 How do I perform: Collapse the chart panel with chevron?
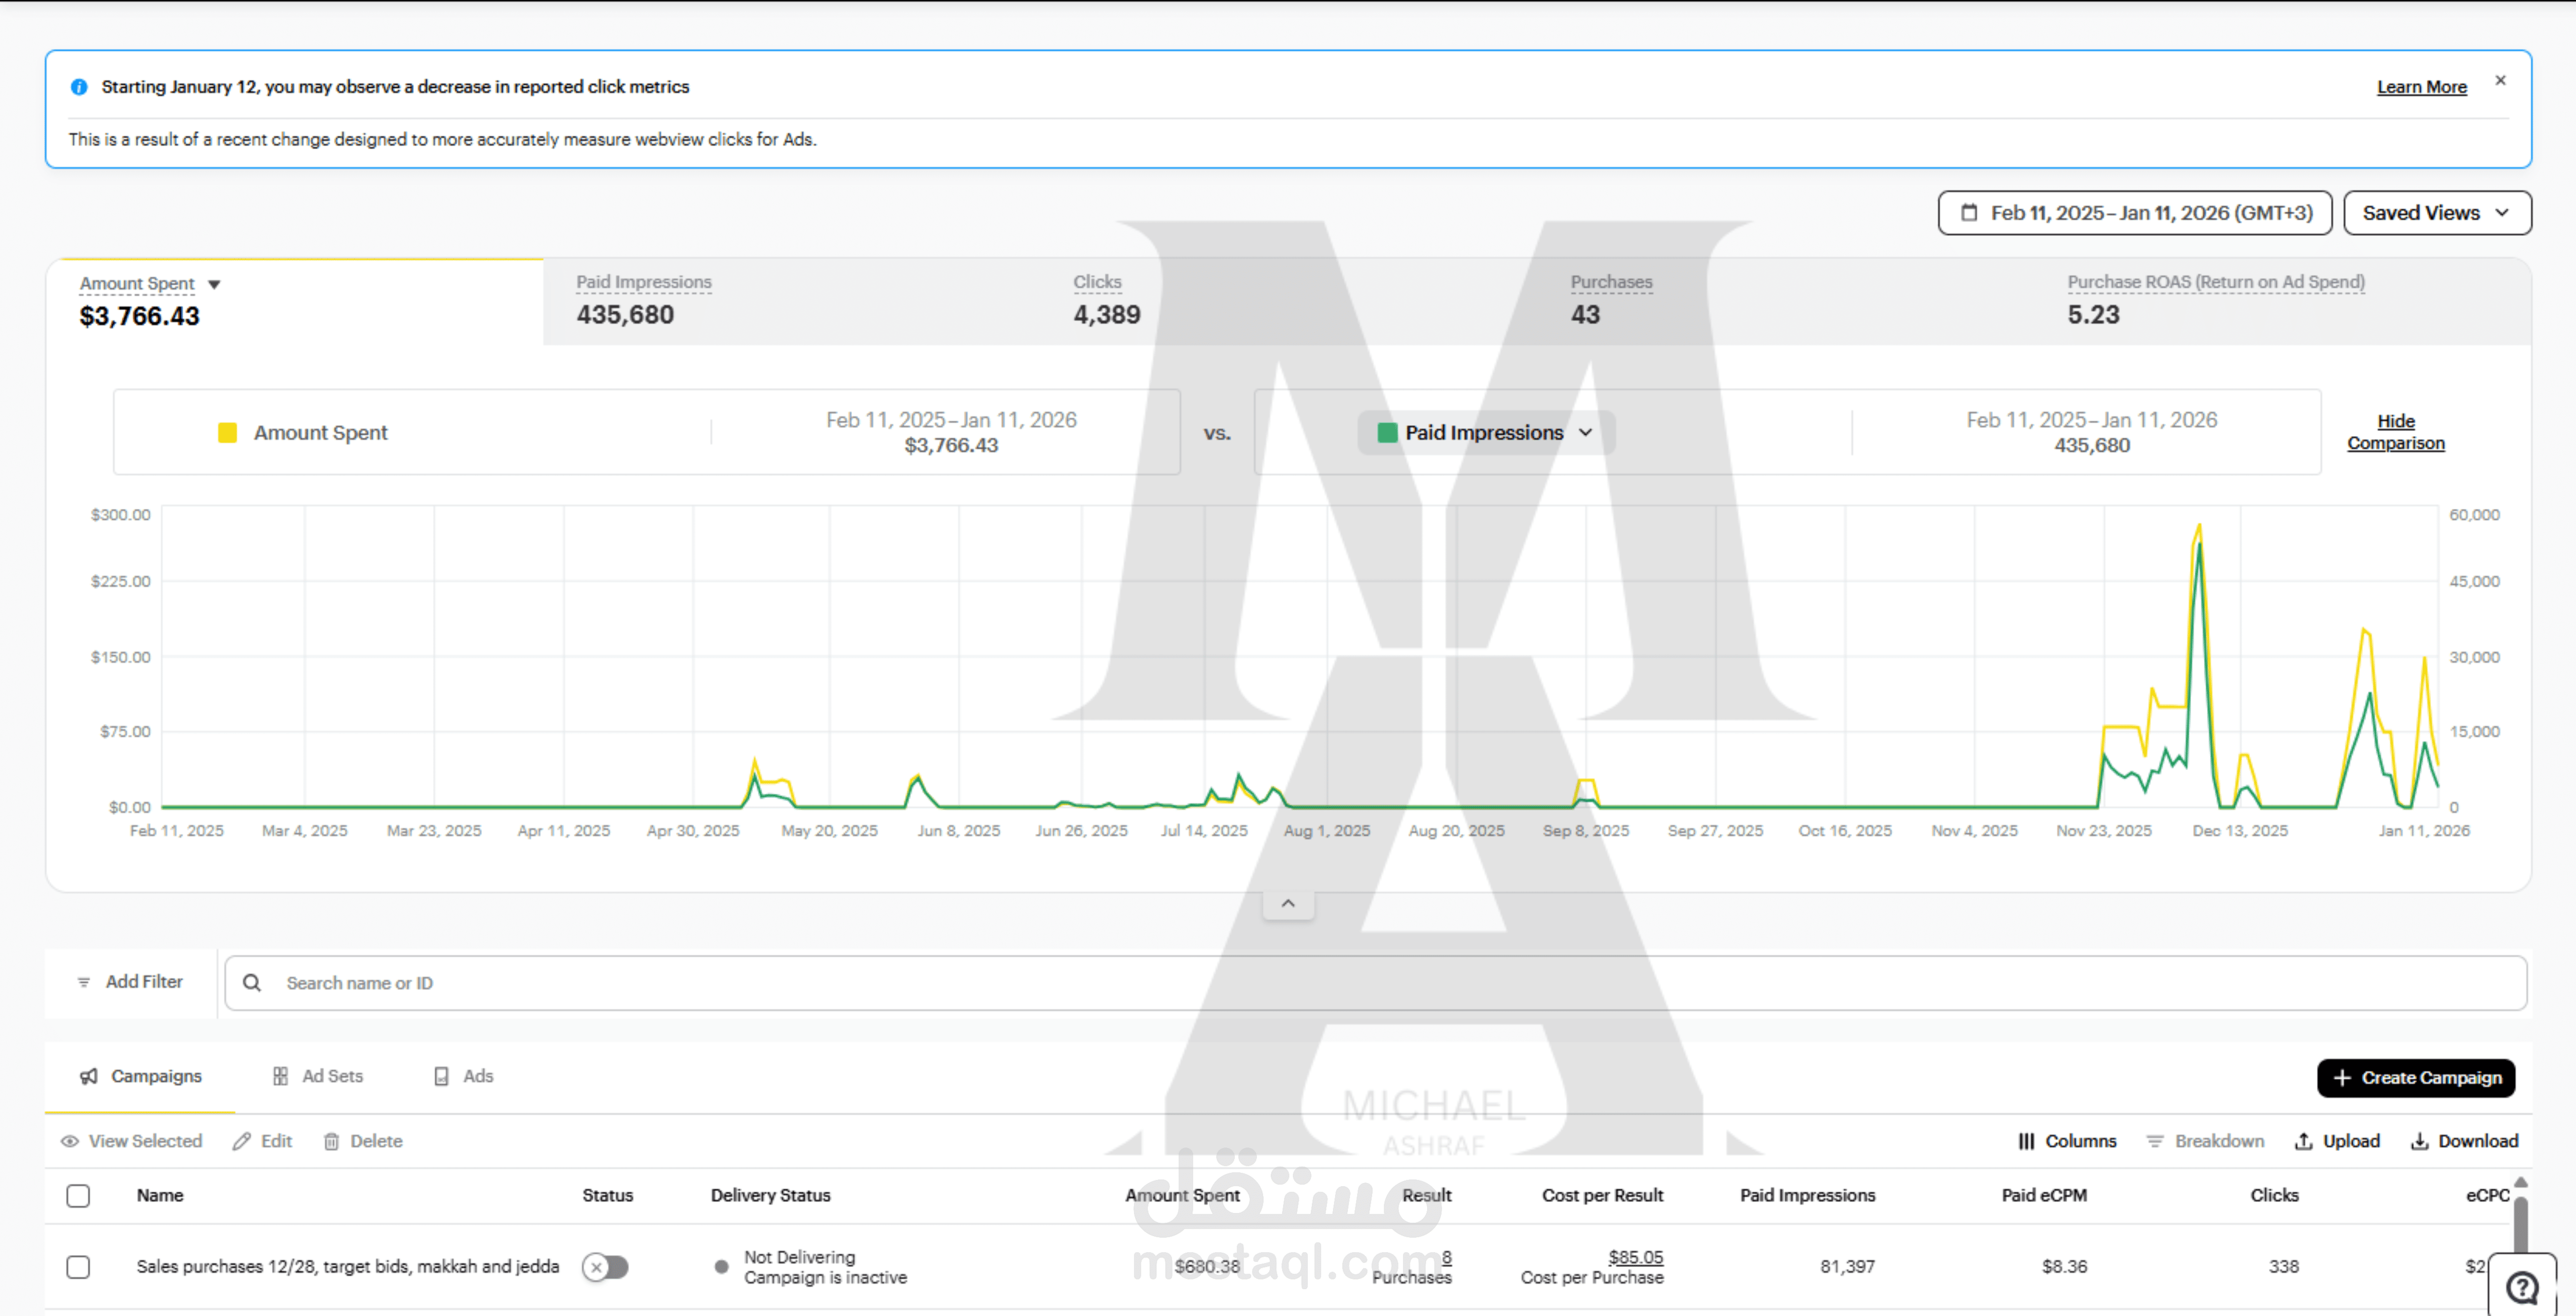[1288, 903]
